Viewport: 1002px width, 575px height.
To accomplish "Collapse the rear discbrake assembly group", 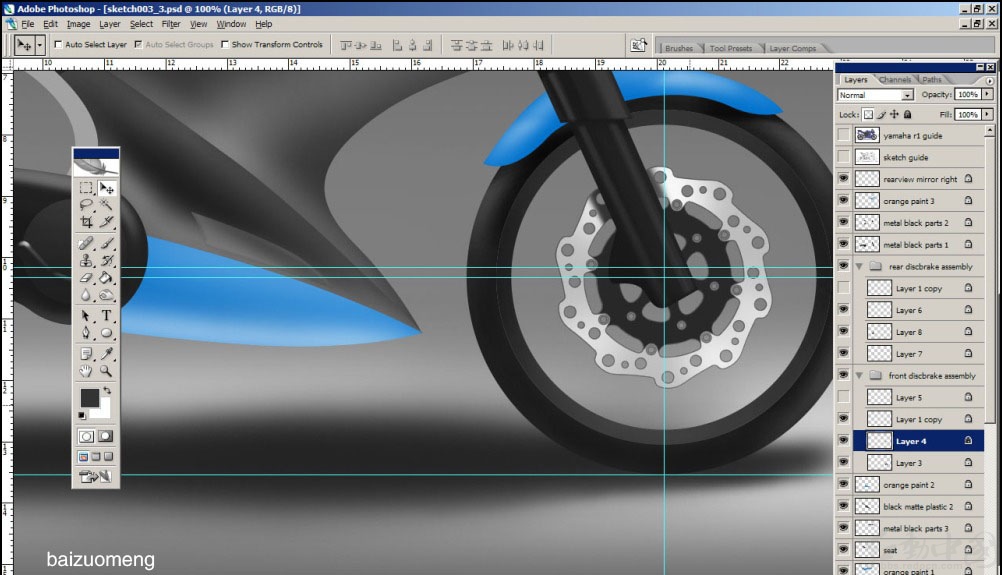I will pos(859,266).
